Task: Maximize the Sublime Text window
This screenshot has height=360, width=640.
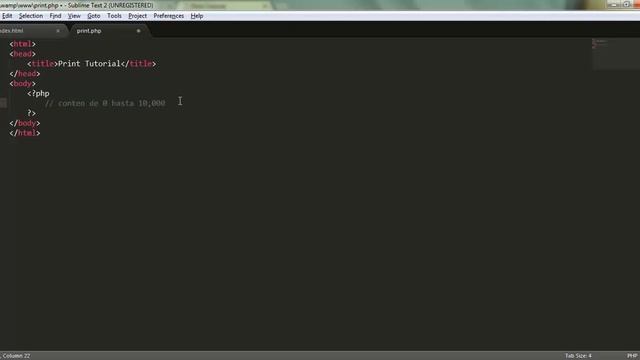Action: pyautogui.click(x=626, y=4)
